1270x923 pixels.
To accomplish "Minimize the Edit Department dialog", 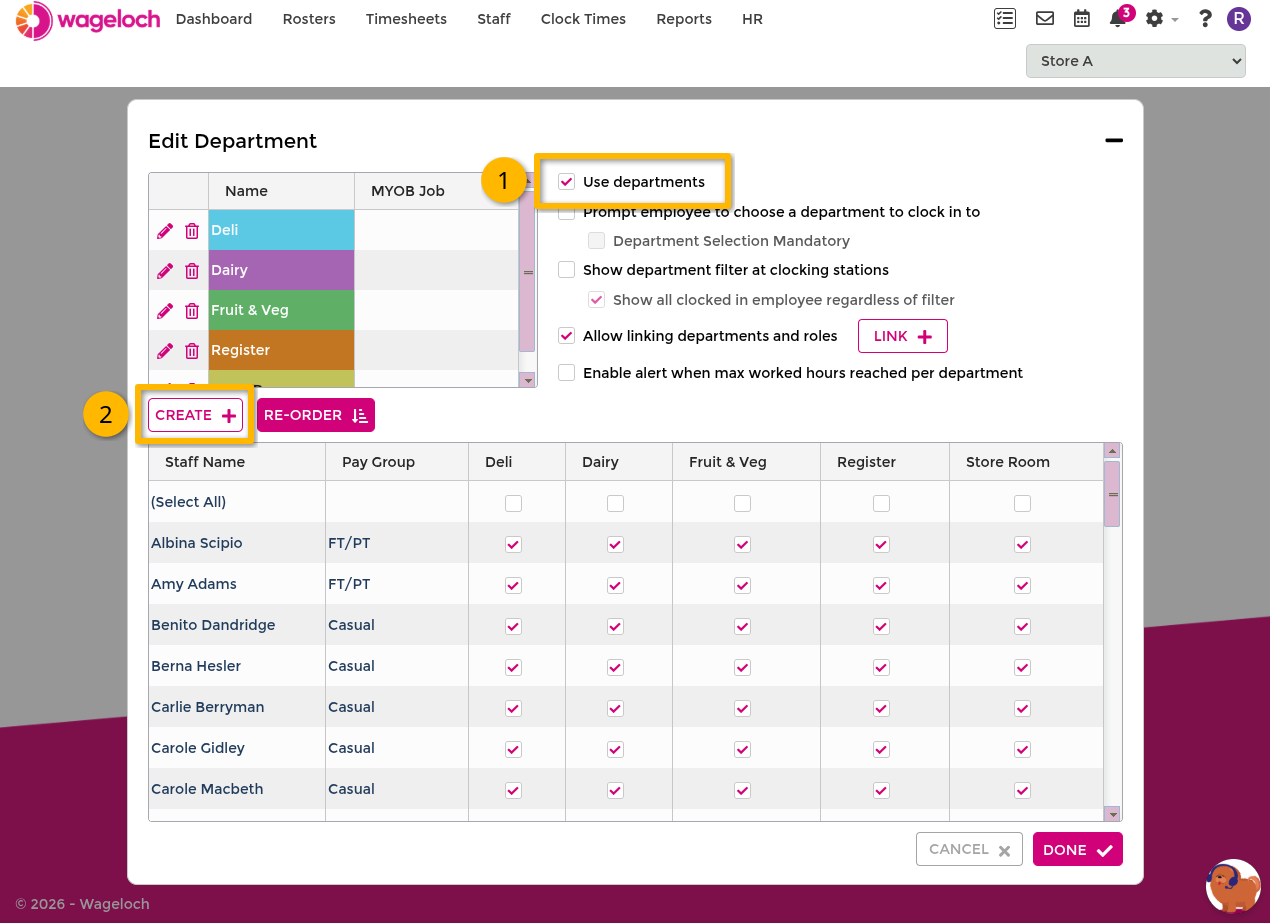I will [1114, 141].
